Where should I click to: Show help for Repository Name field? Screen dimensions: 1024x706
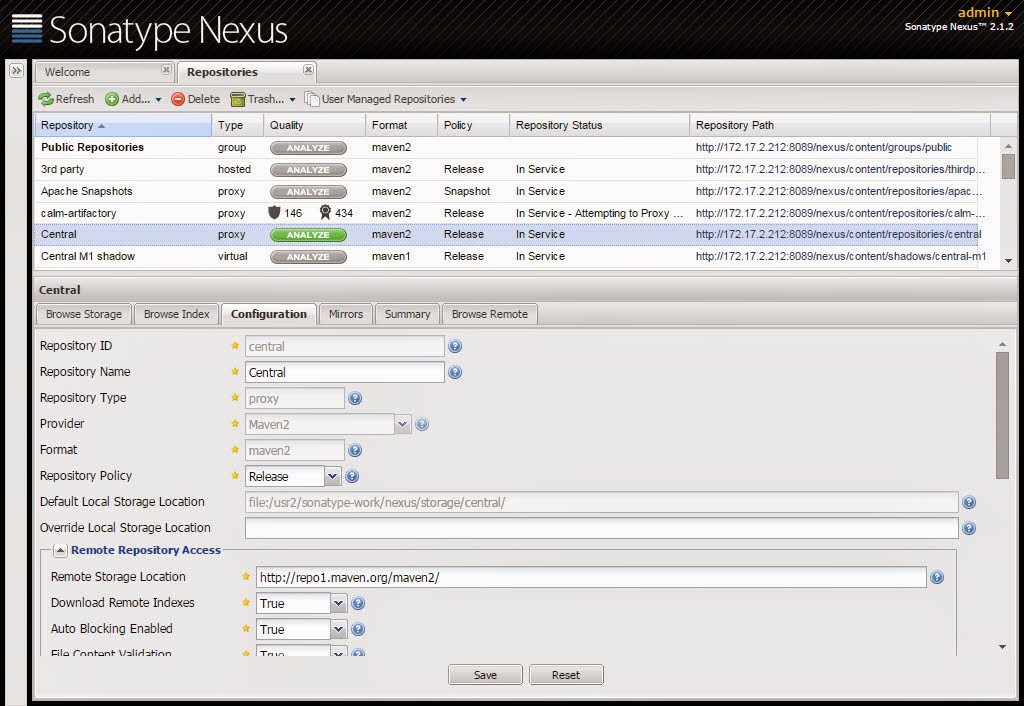tap(455, 372)
